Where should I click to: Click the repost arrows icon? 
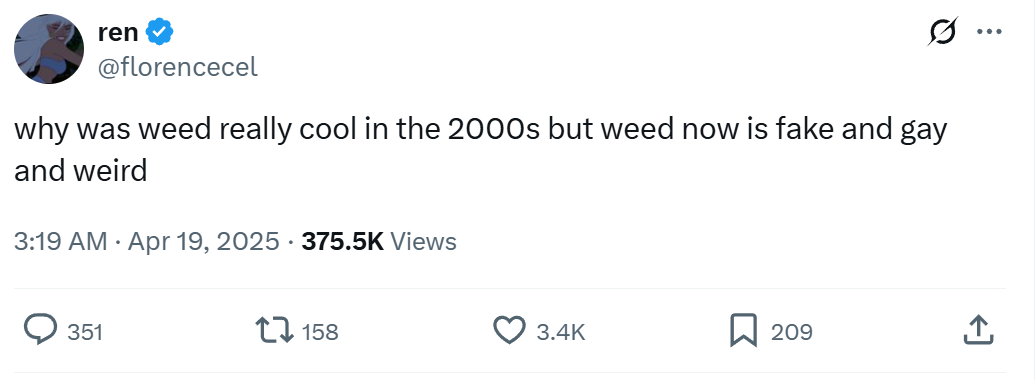[275, 331]
